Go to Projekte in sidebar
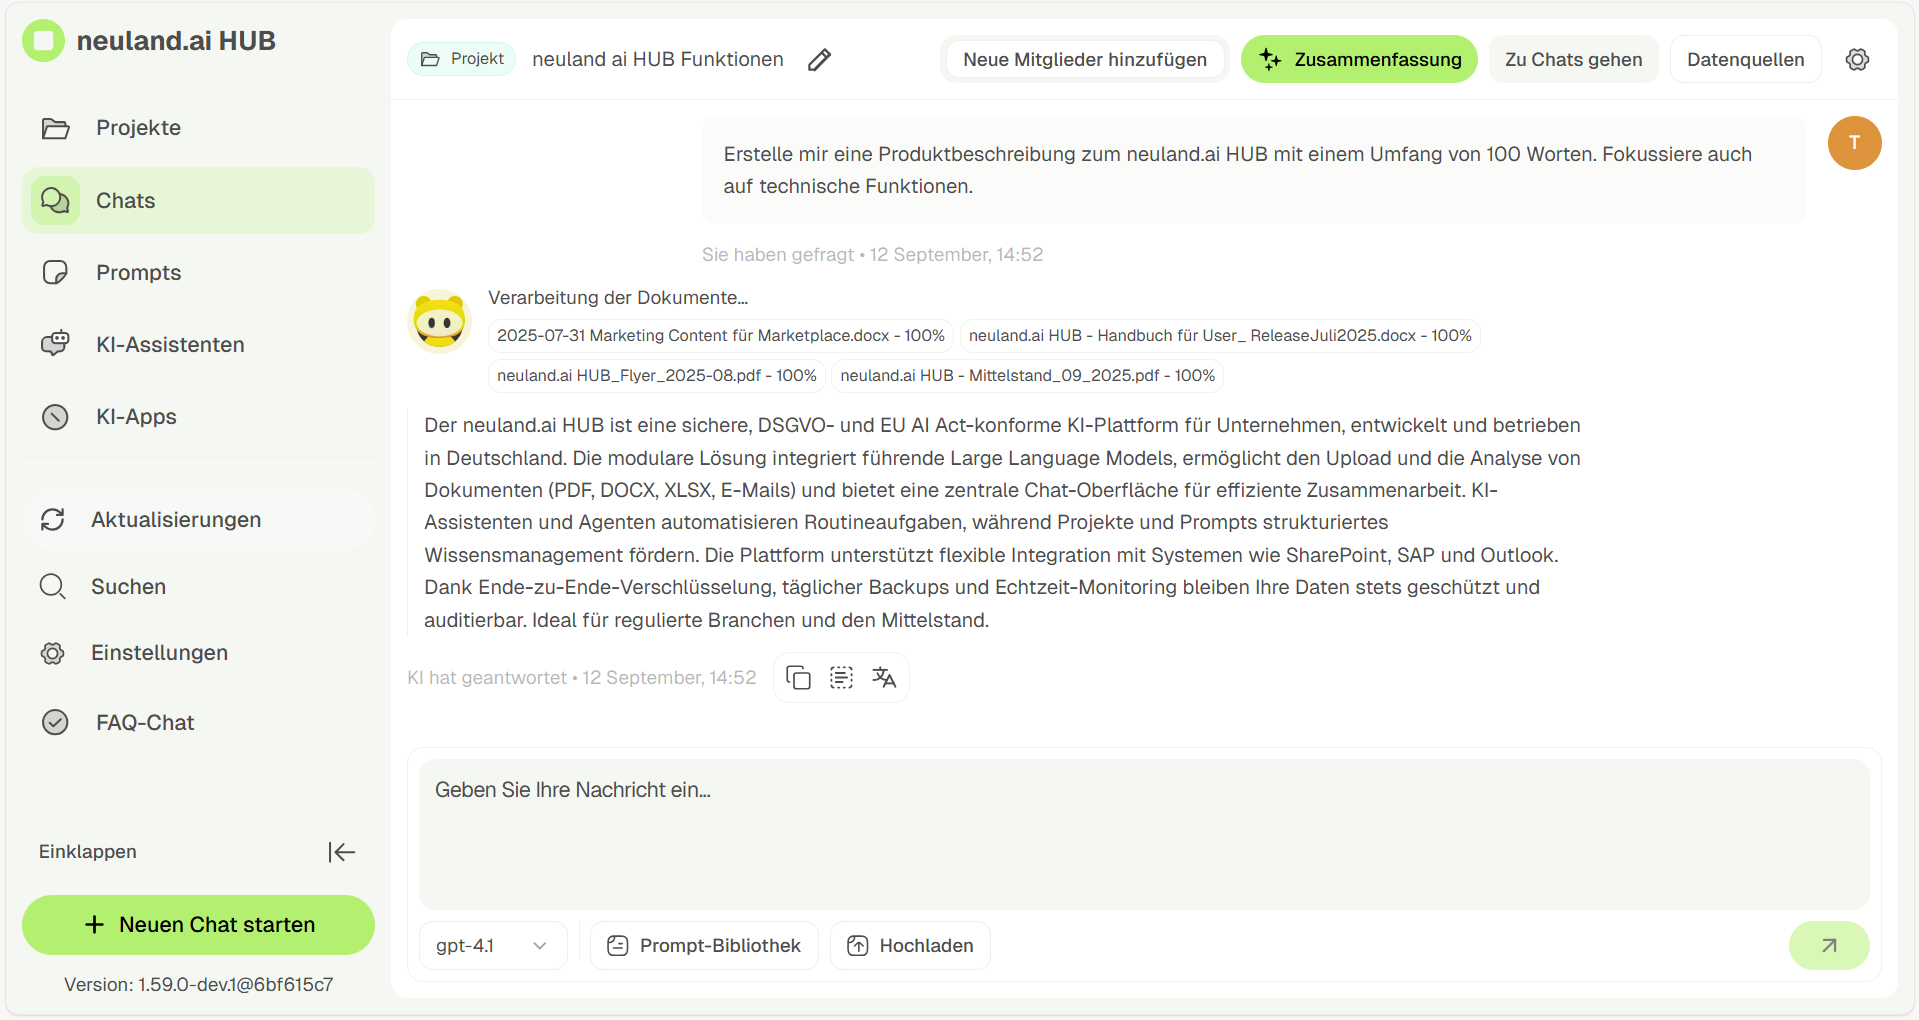Screen dimensions: 1919x1020 coord(138,128)
